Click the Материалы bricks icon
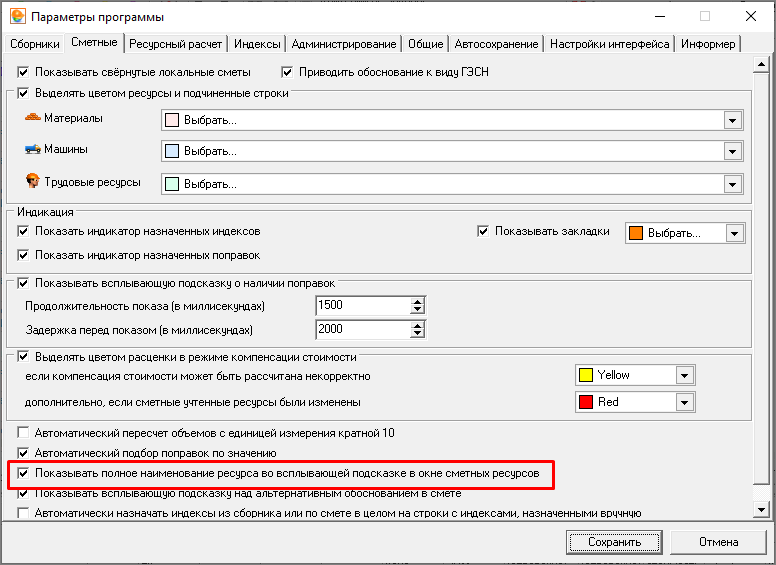 [x=33, y=118]
